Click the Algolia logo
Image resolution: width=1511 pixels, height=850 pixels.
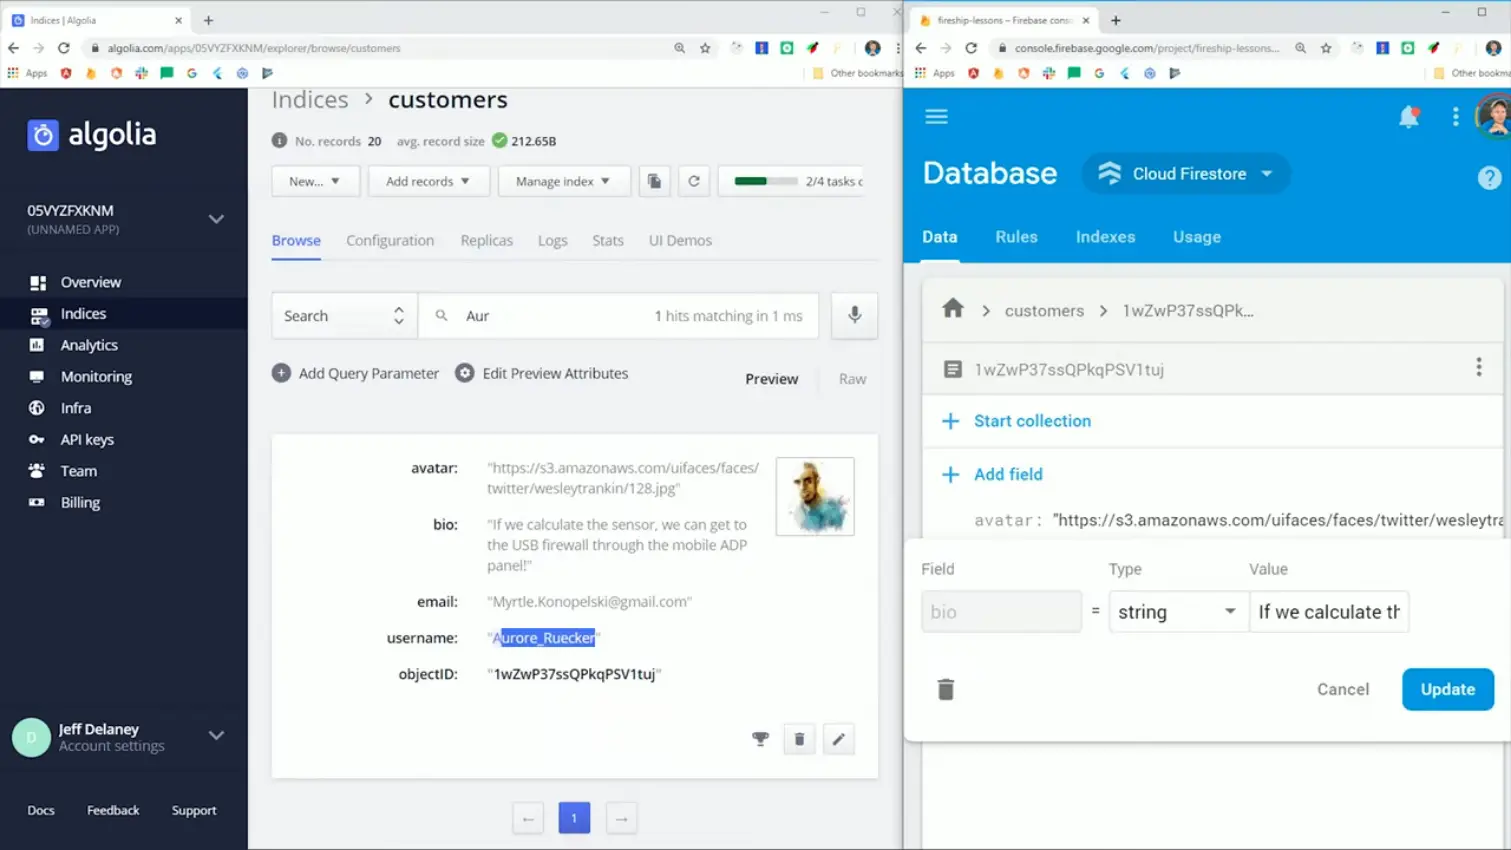point(92,134)
